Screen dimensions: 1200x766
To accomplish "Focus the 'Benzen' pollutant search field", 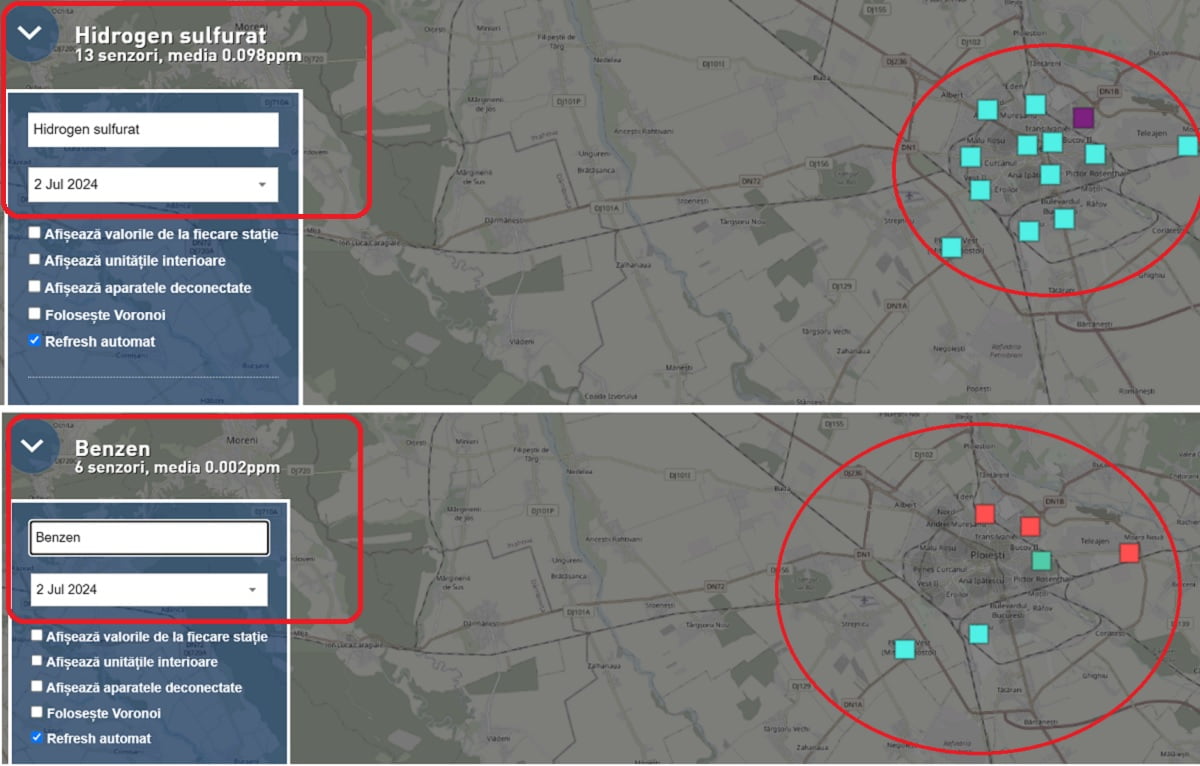I will pos(149,538).
